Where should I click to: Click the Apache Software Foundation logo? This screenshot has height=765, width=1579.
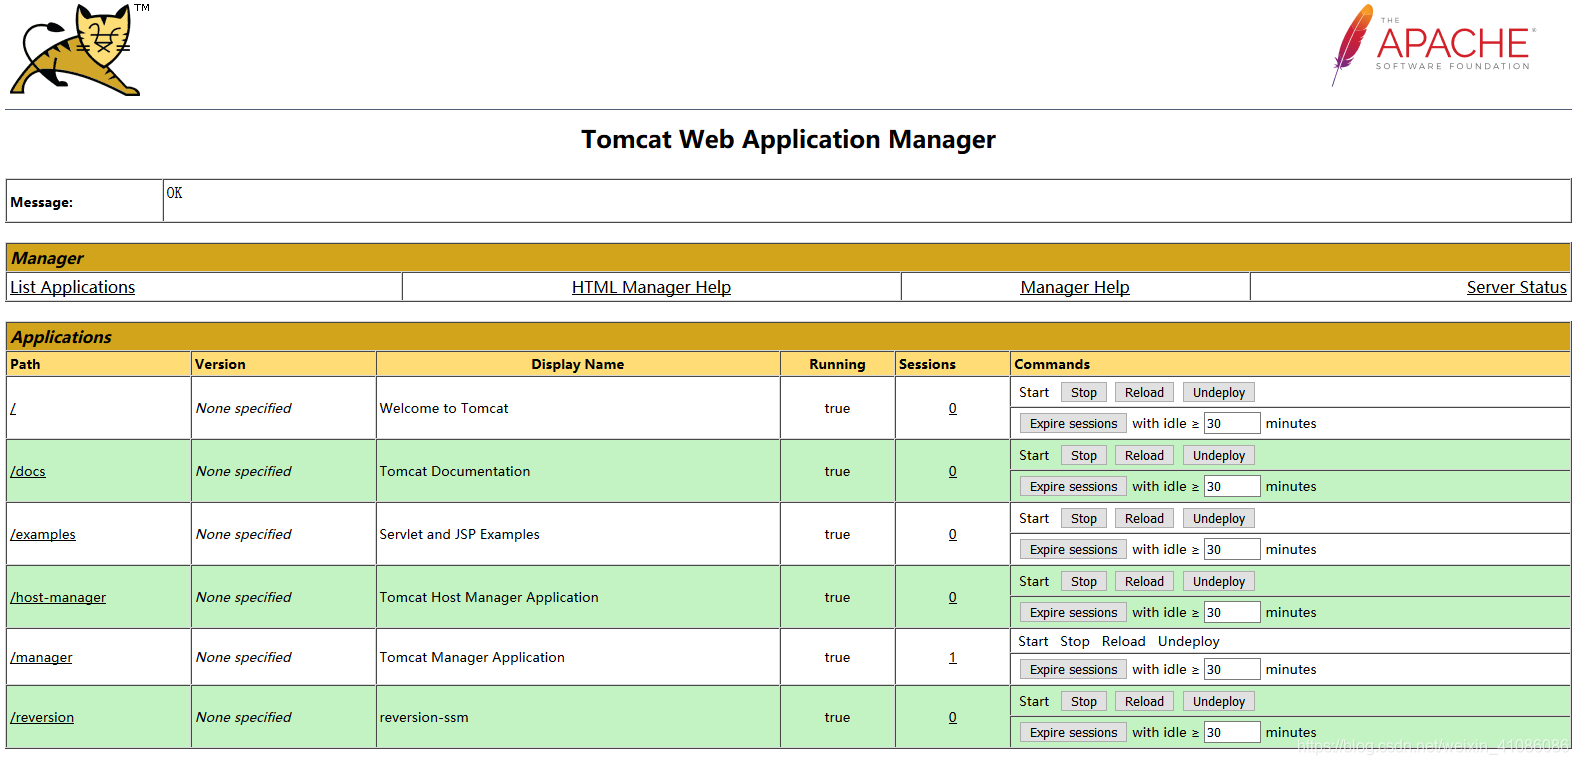(x=1433, y=45)
